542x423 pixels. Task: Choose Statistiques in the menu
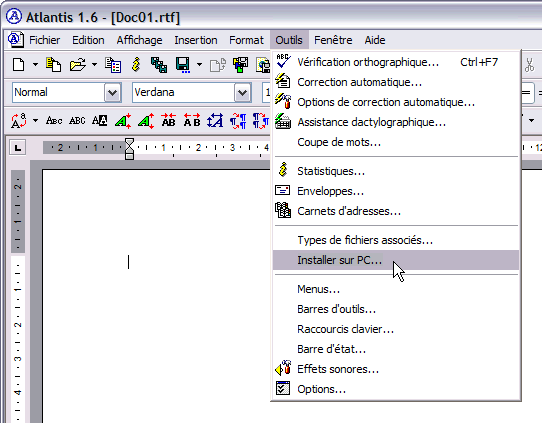tap(396, 171)
